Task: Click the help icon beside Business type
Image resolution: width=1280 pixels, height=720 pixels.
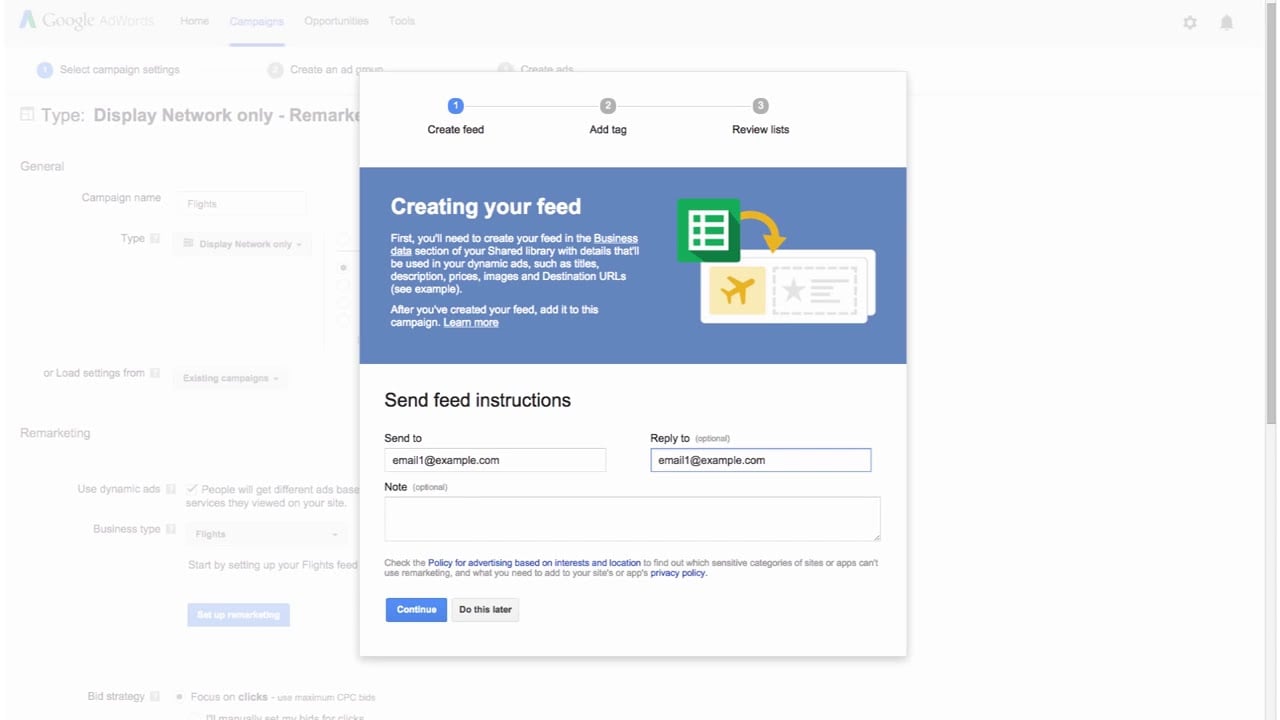Action: tap(170, 528)
